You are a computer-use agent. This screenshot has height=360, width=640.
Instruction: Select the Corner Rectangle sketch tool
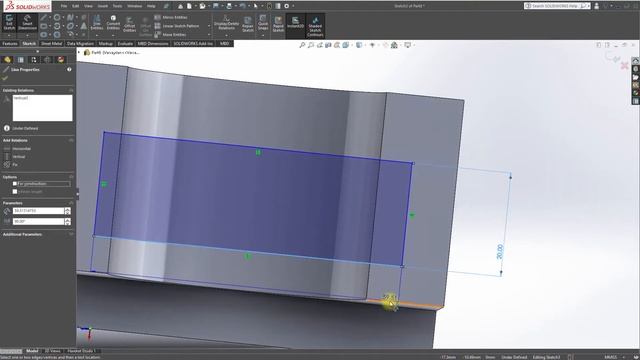44,26
